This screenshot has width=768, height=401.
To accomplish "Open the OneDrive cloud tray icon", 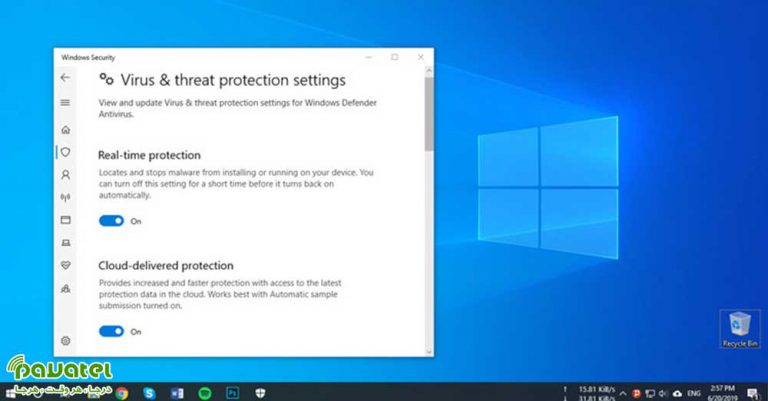I will [677, 393].
